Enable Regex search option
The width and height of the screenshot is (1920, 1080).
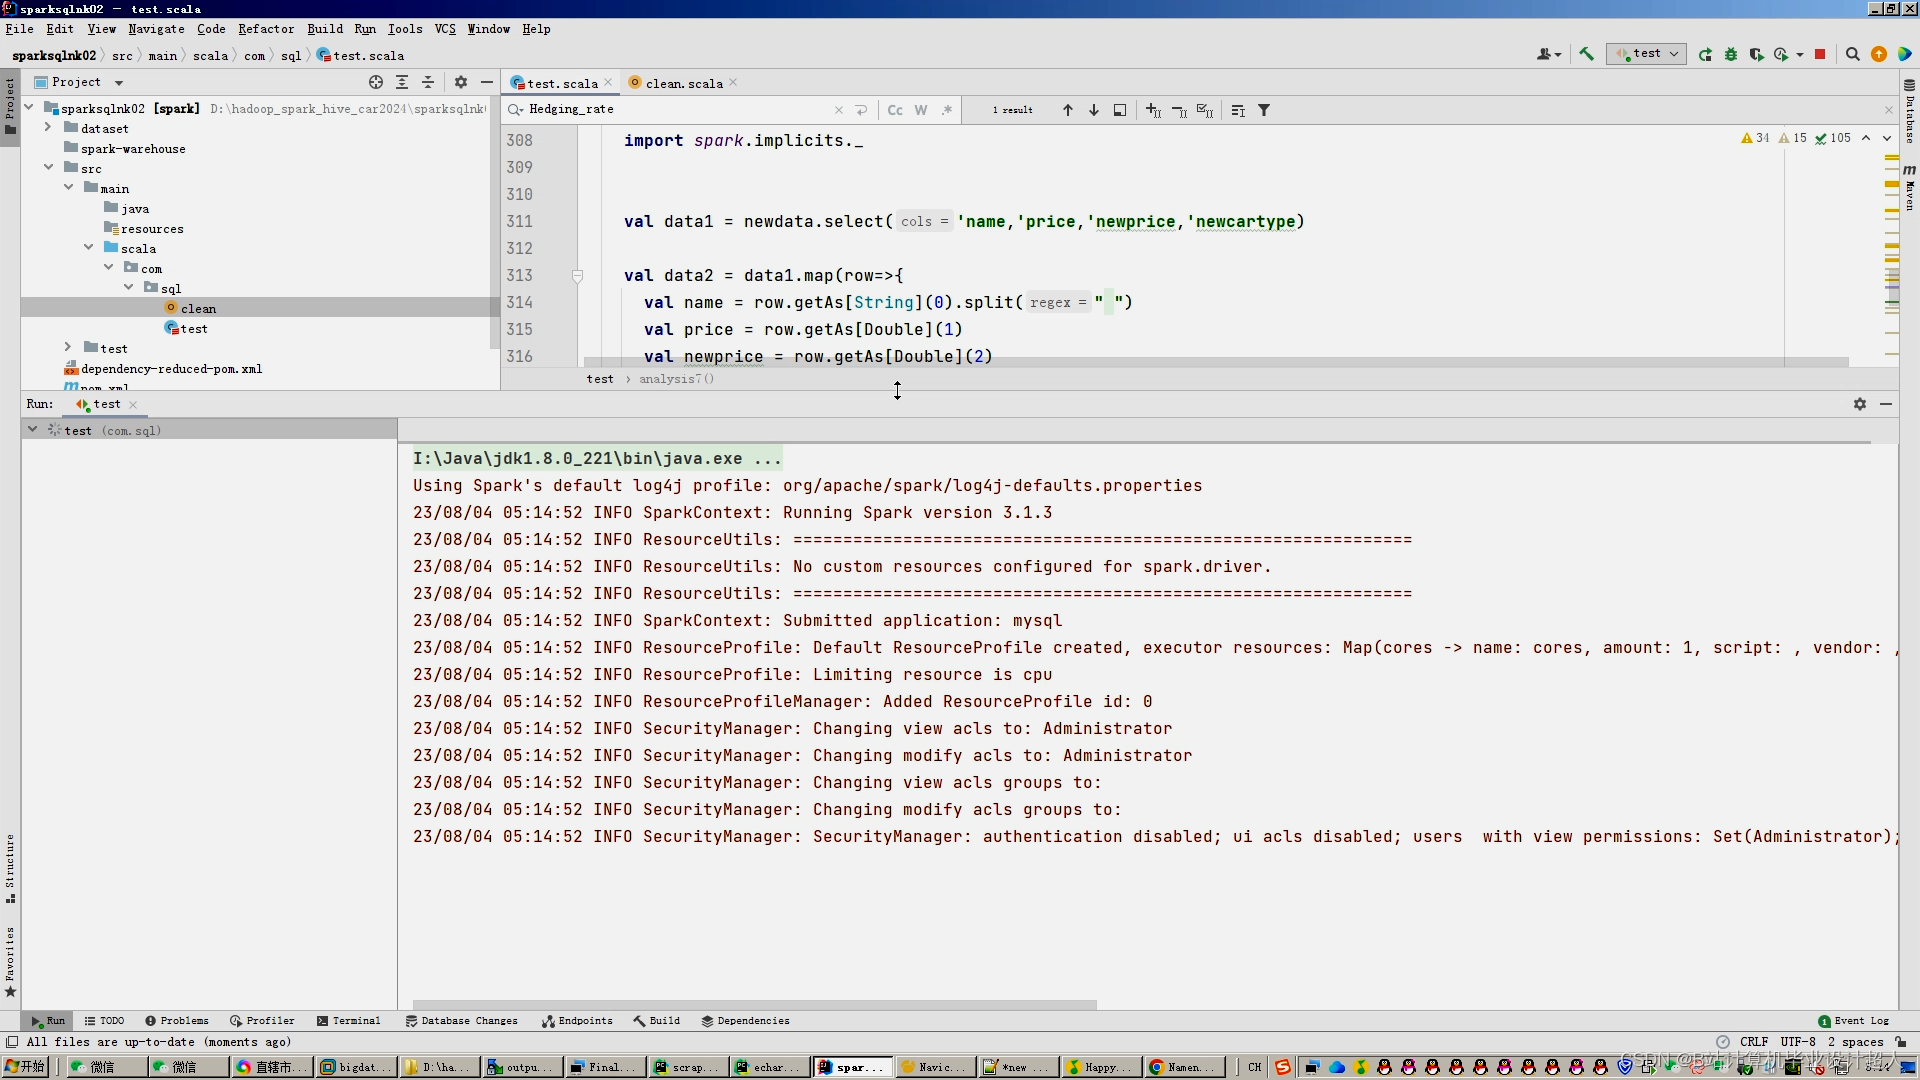946,110
